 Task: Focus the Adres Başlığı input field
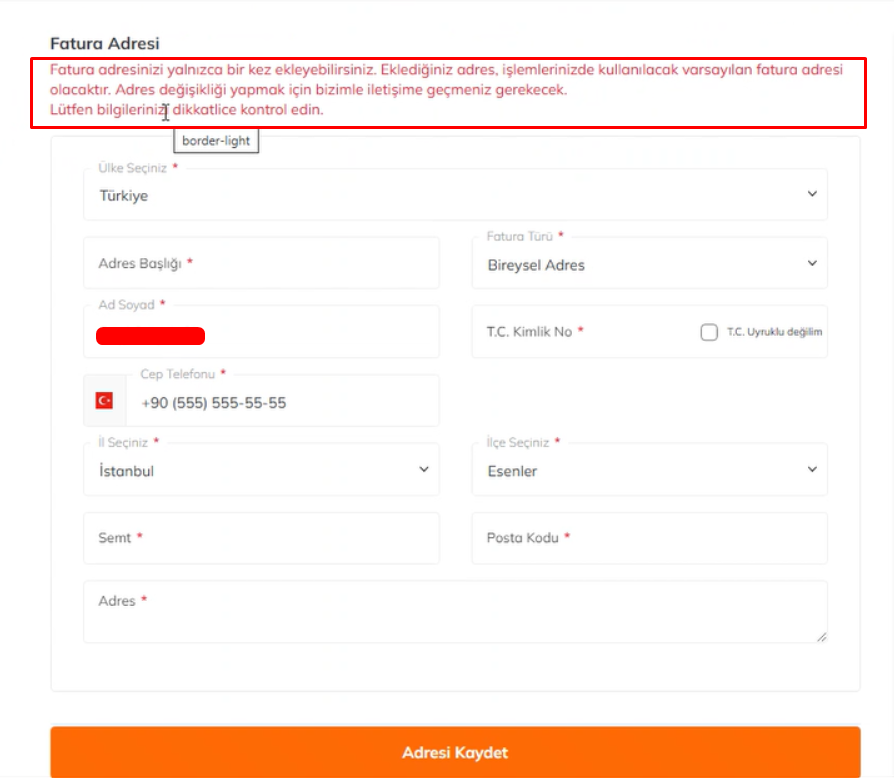coord(261,263)
